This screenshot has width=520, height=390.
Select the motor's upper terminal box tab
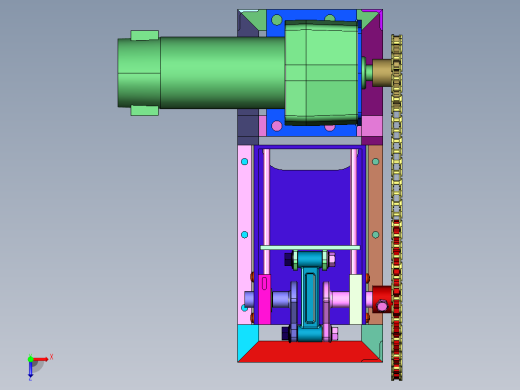point(144,35)
